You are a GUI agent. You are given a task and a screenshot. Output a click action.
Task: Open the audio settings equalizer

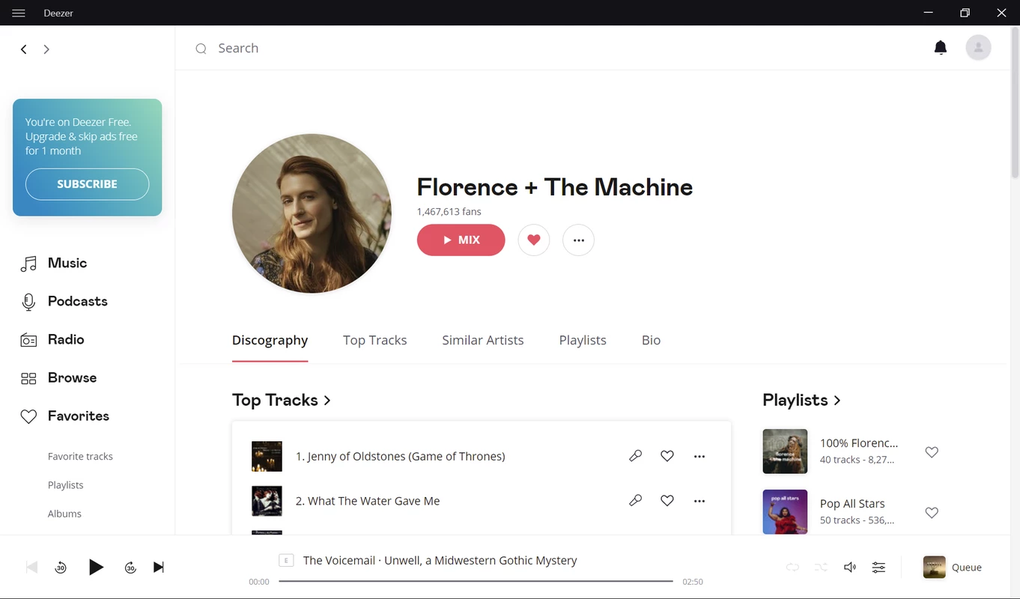[878, 567]
